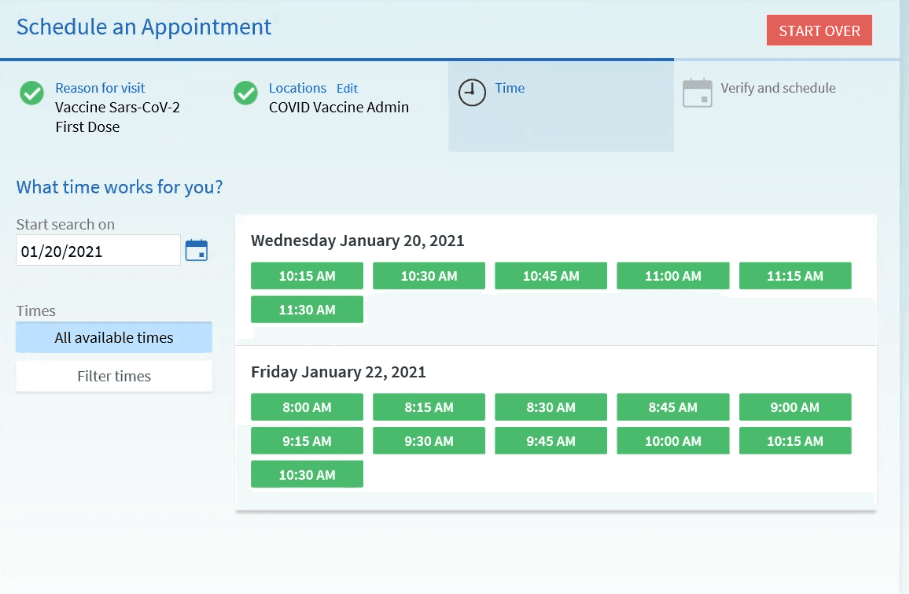Select the 10:00 AM Friday slot

(673, 440)
